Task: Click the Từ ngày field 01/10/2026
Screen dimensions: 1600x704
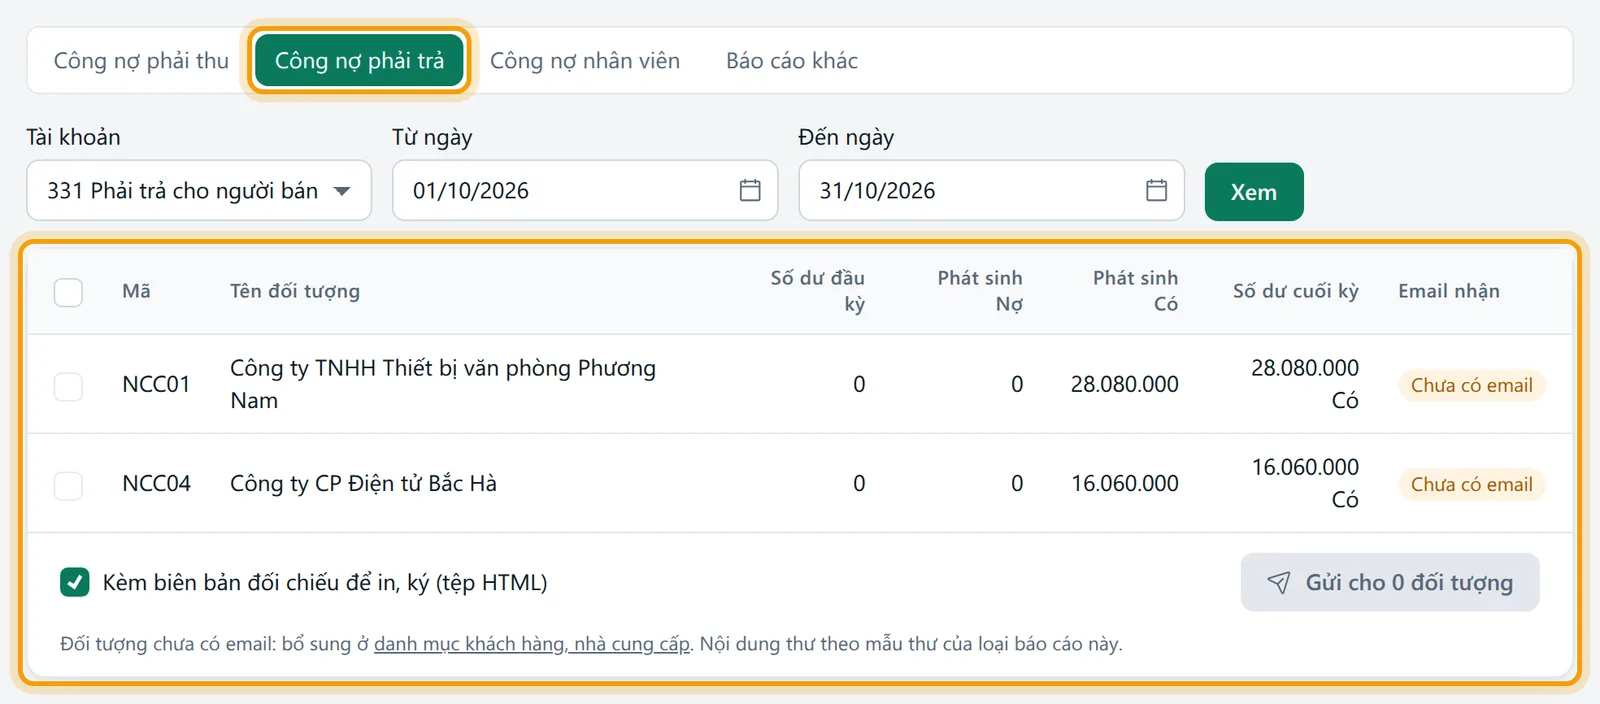Action: 585,190
